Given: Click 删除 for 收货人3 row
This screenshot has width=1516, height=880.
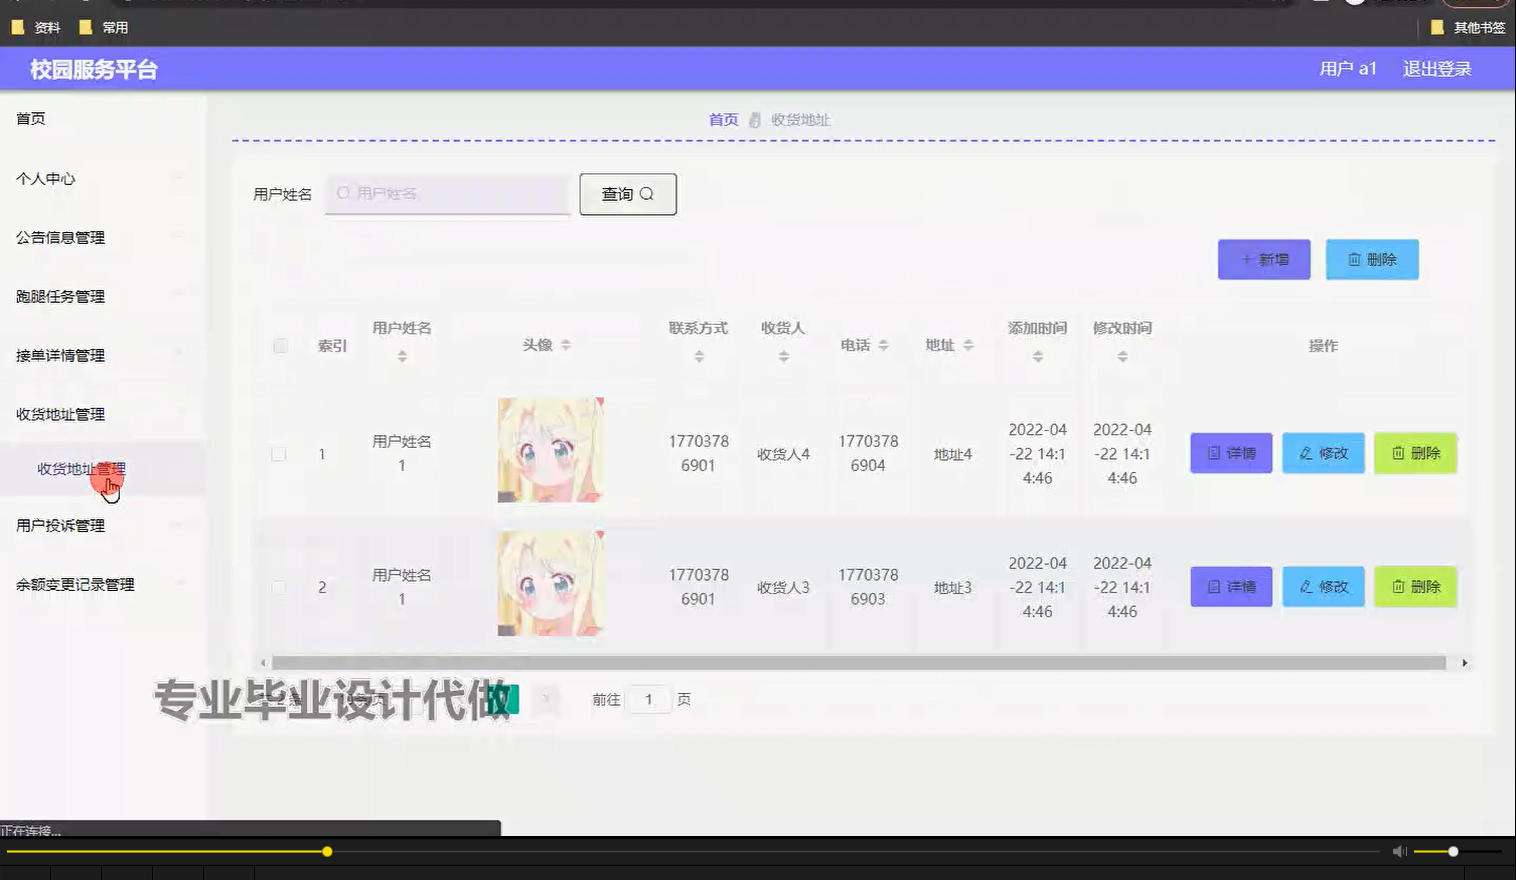Looking at the screenshot, I should pyautogui.click(x=1415, y=587).
